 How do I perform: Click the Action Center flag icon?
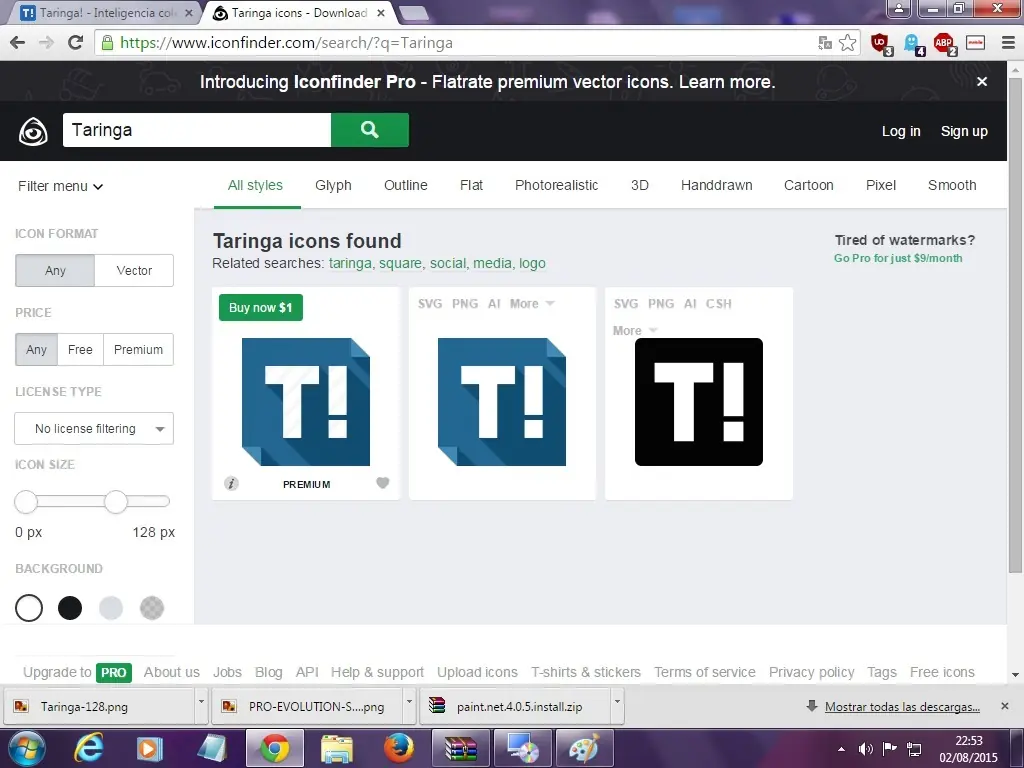pyautogui.click(x=889, y=749)
